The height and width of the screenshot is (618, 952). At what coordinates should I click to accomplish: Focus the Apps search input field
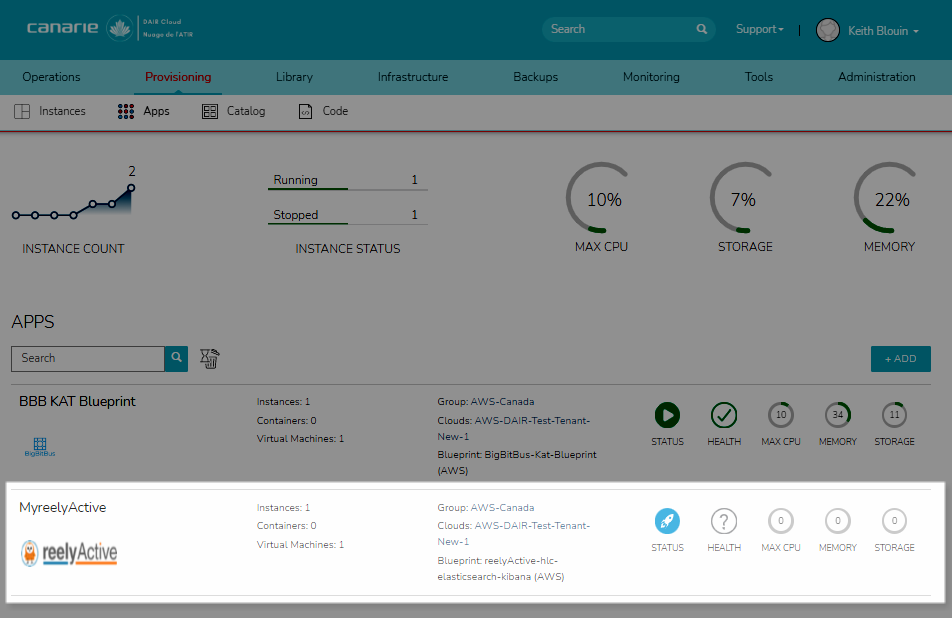pos(88,358)
